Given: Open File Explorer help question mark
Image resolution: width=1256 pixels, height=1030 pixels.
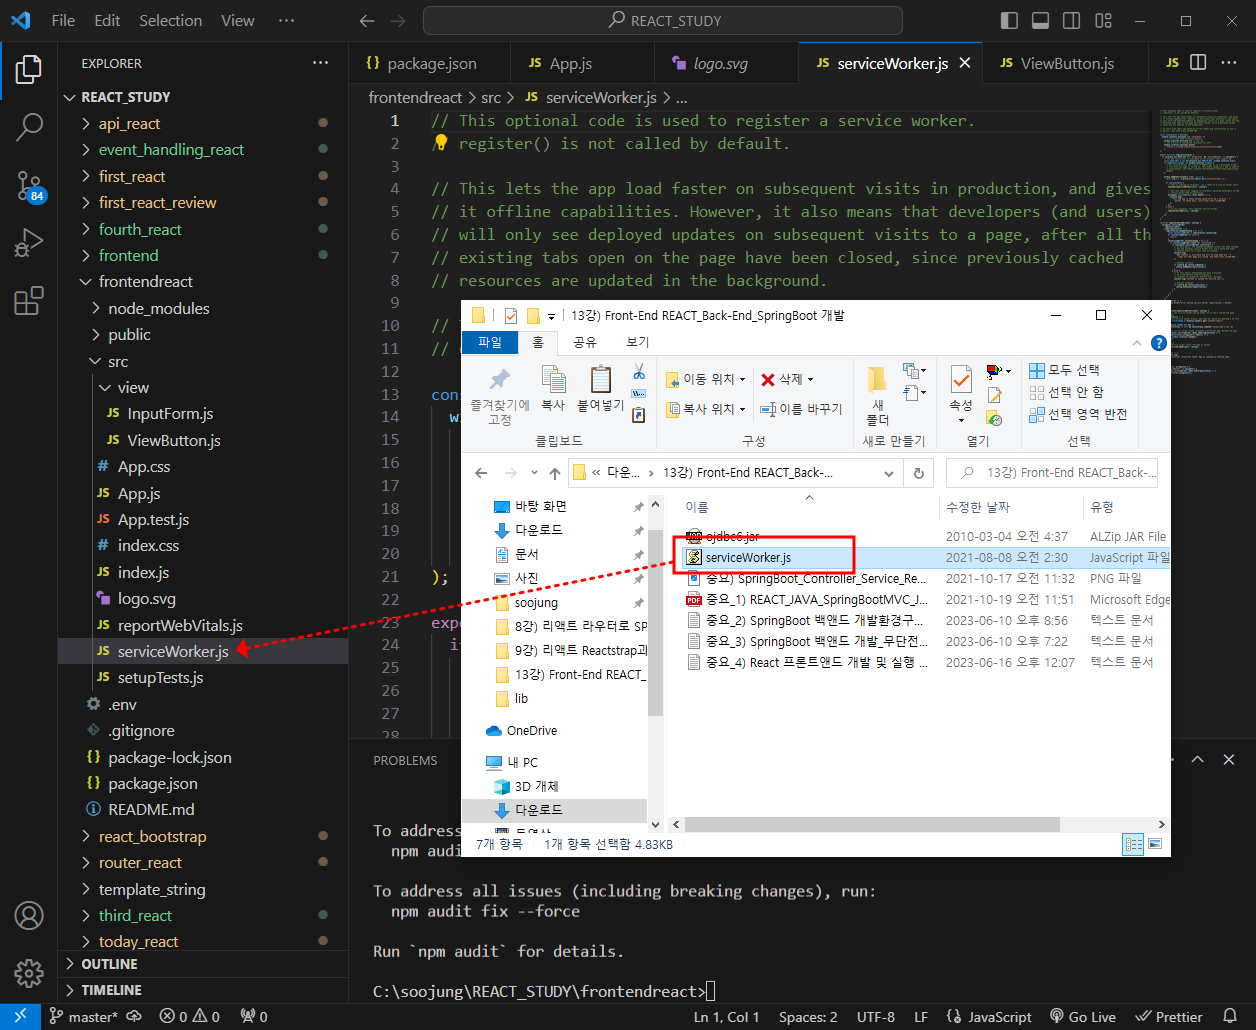Looking at the screenshot, I should (1159, 342).
